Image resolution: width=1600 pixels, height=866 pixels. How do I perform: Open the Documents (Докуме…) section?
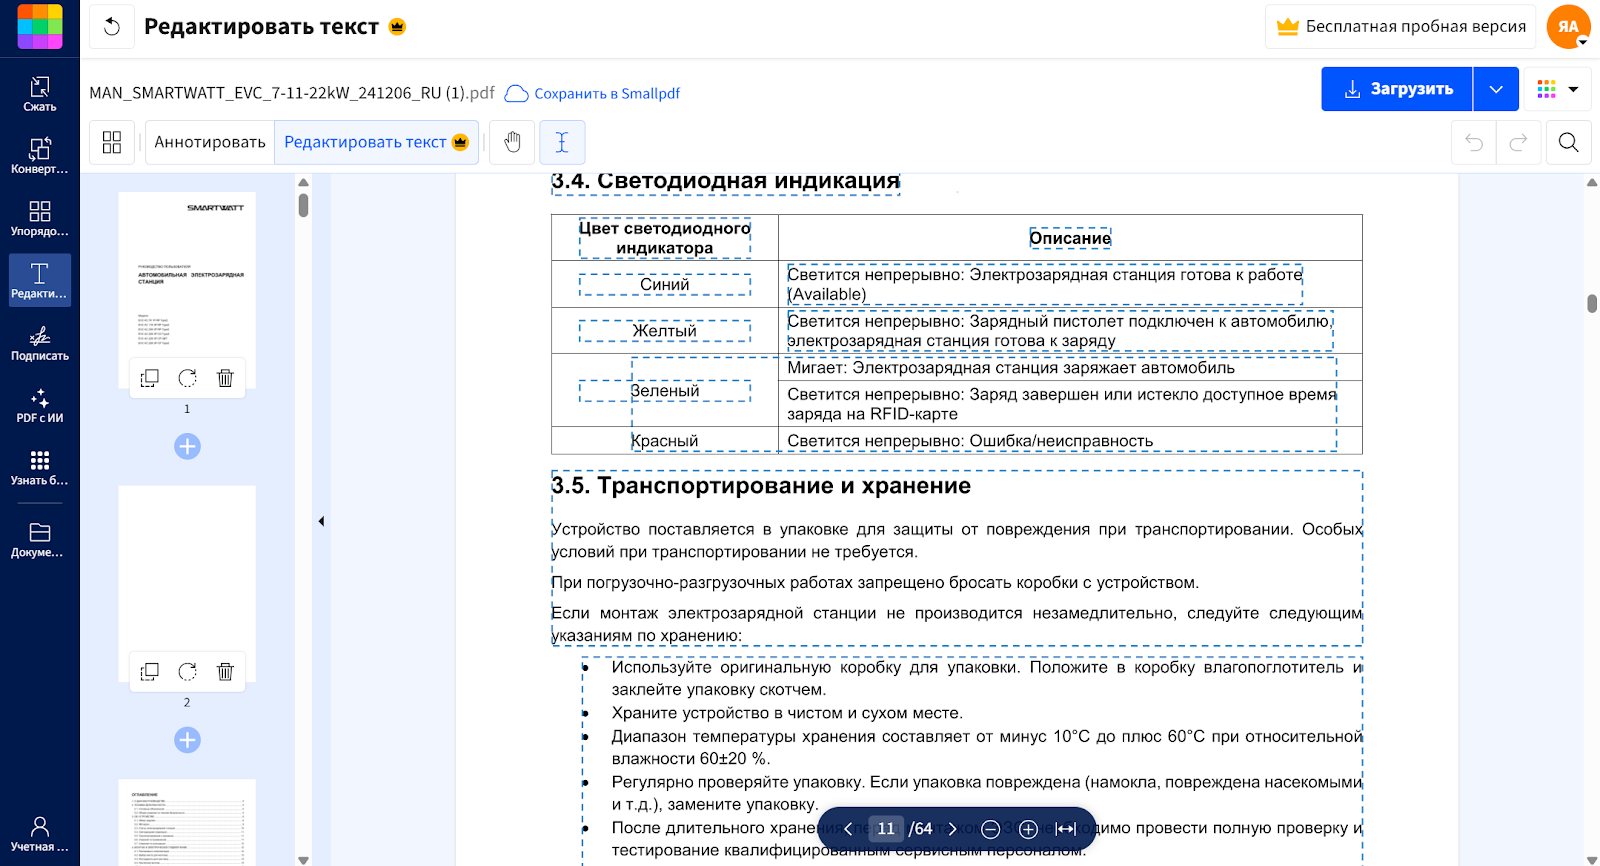tap(40, 539)
